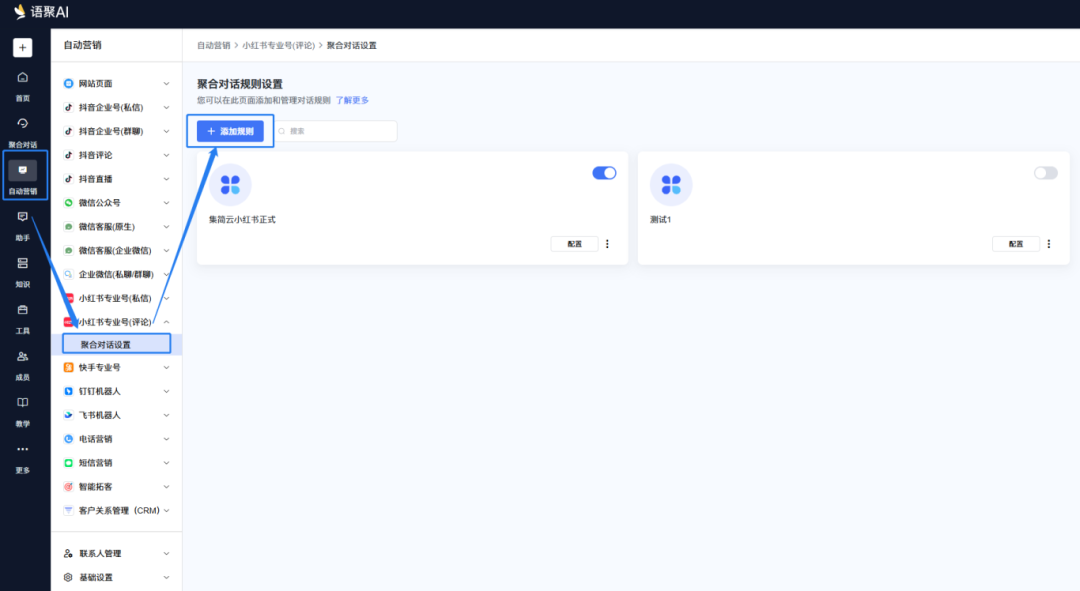The width and height of the screenshot is (1080, 591).
Task: Open the 工具 sidebar icon
Action: [x=23, y=310]
